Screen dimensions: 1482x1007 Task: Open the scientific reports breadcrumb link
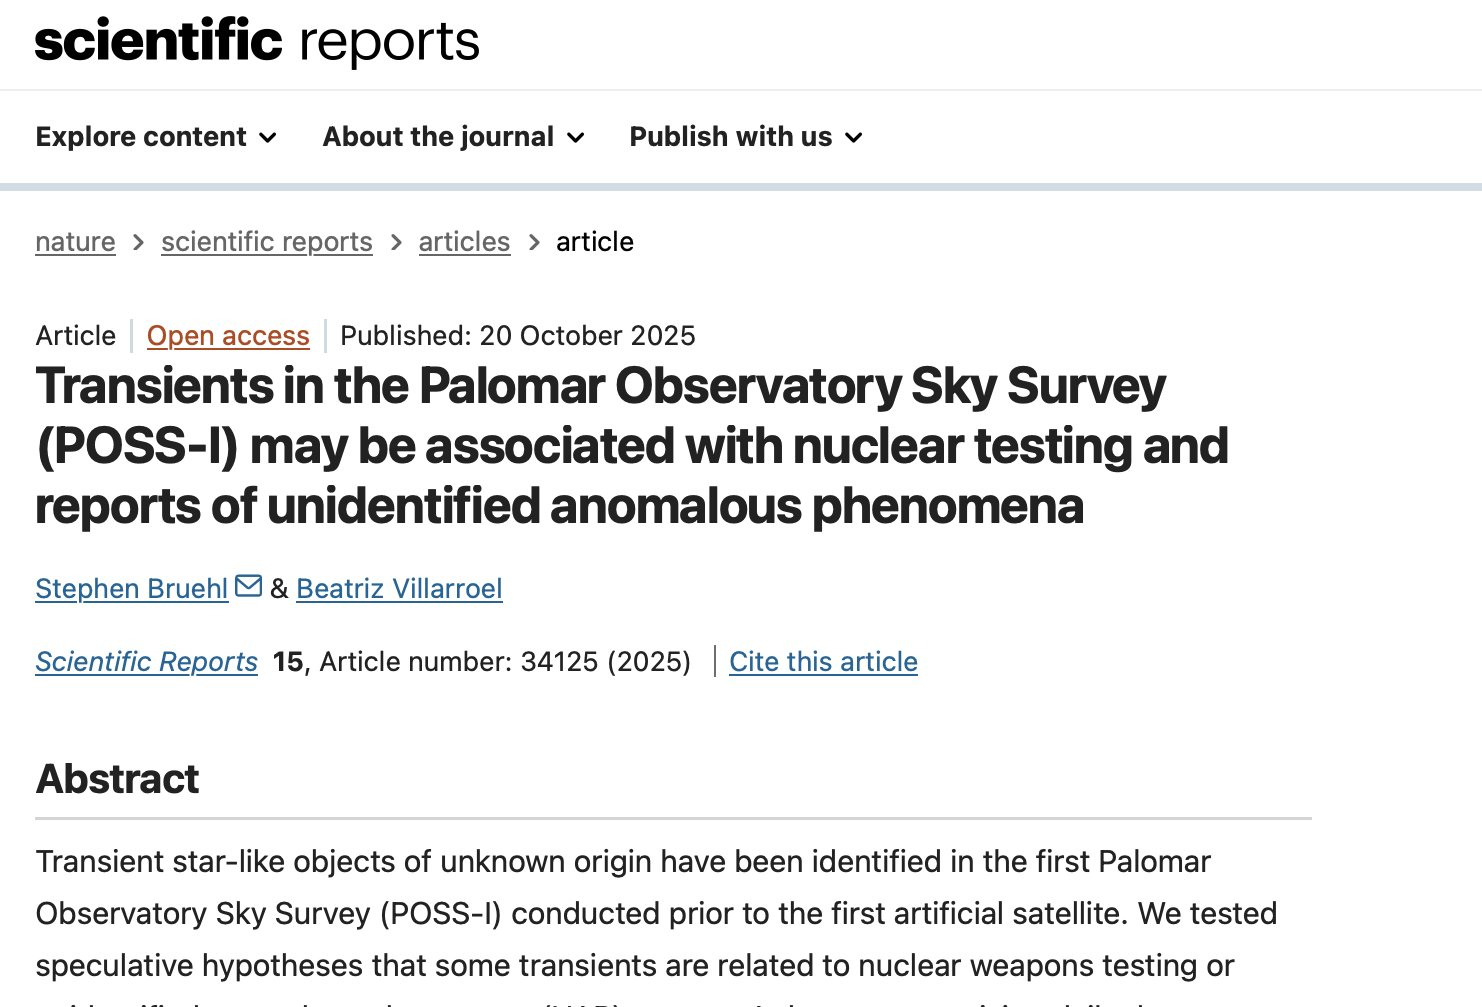click(x=266, y=242)
